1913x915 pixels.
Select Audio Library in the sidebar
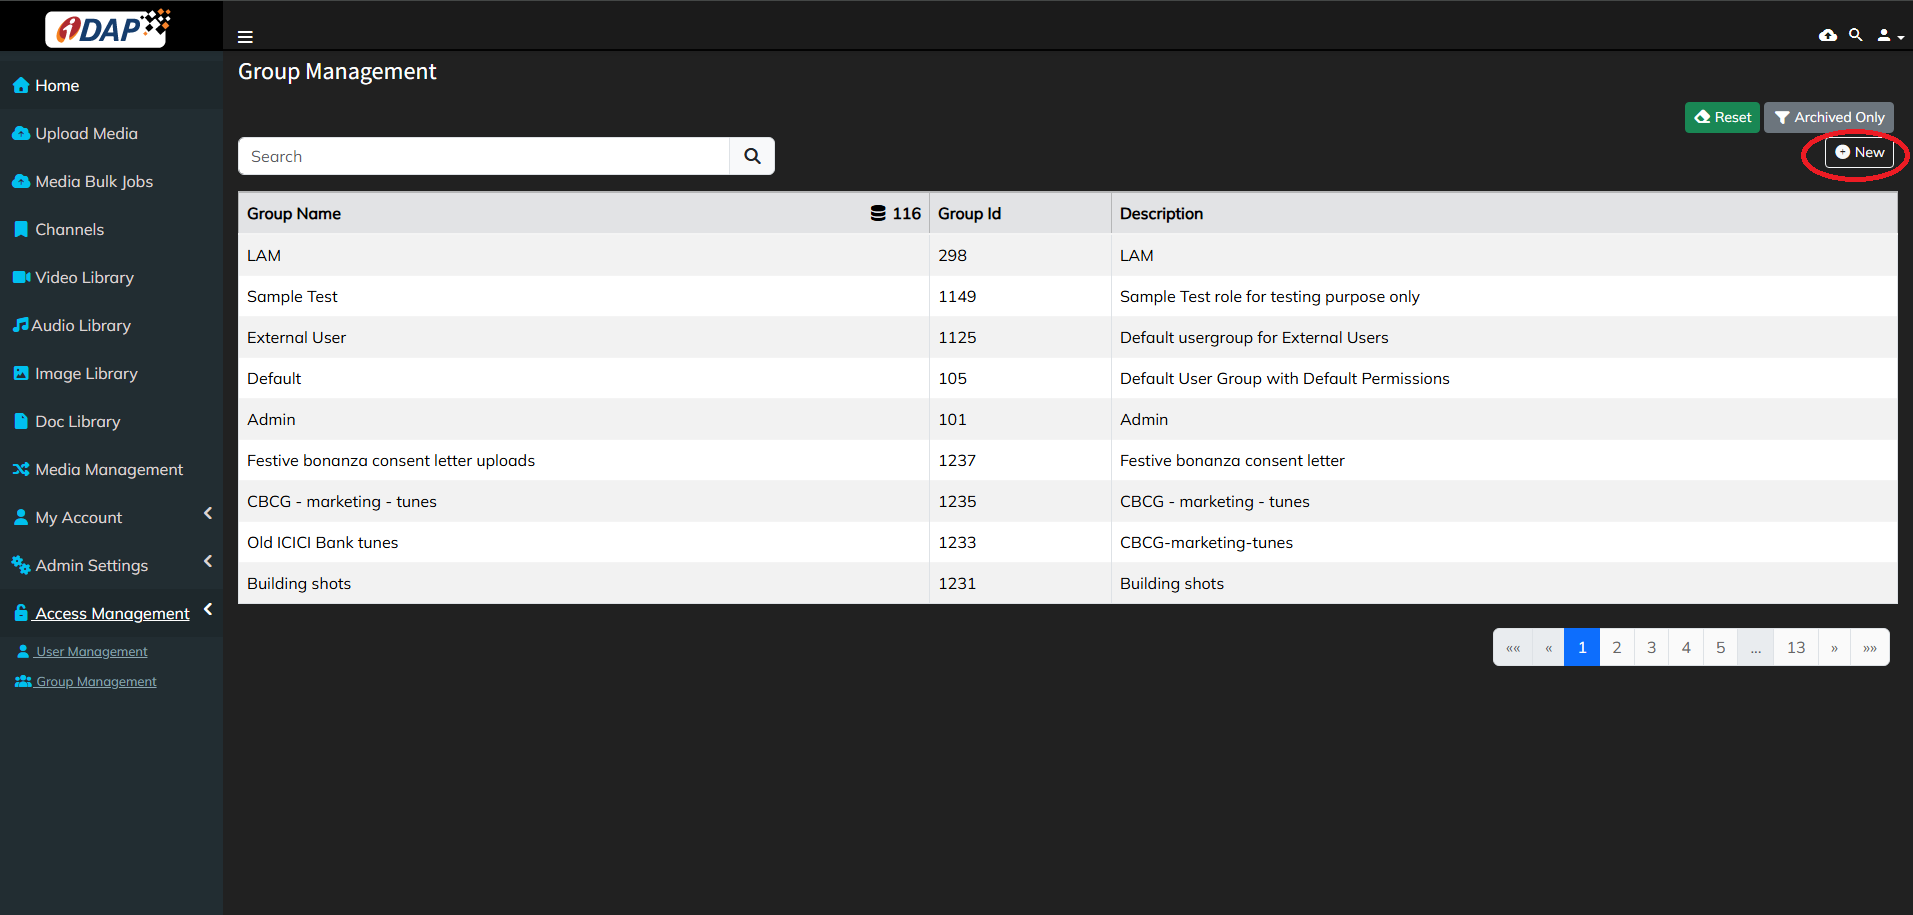point(81,326)
